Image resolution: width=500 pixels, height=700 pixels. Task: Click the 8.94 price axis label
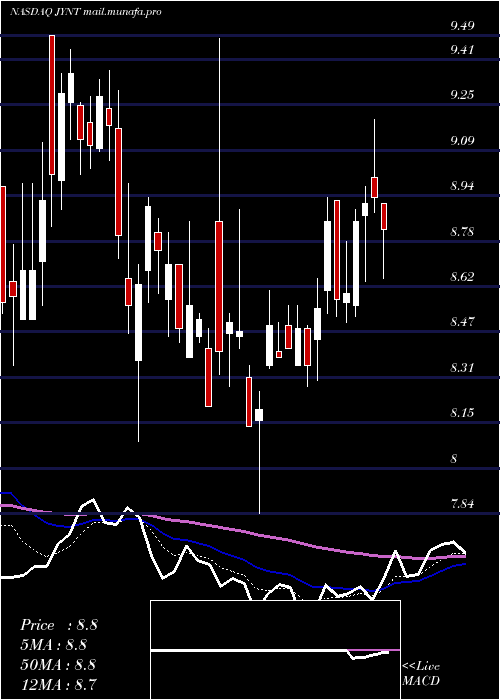462,186
